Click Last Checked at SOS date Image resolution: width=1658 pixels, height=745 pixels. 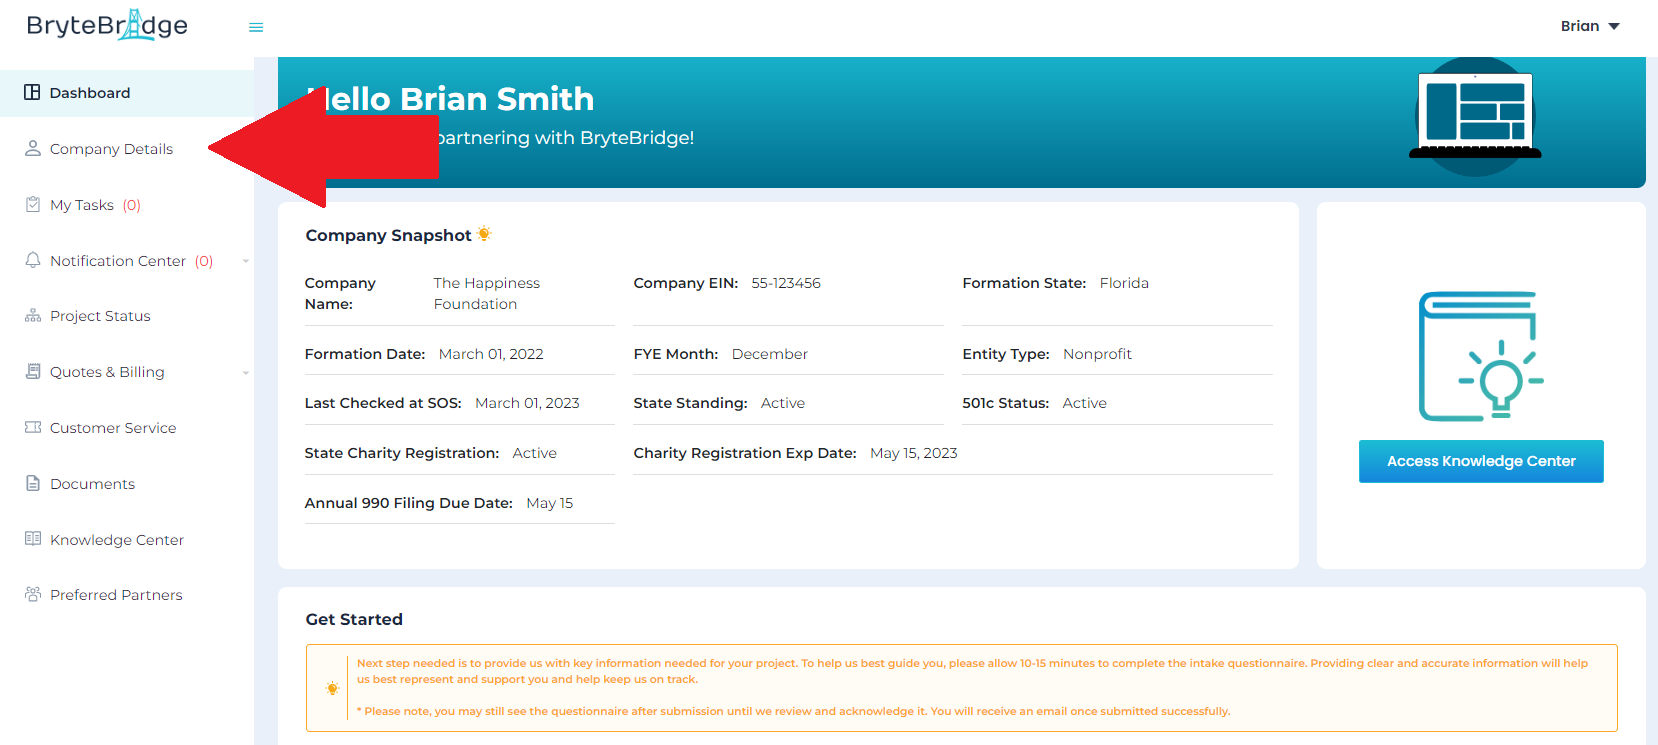(x=527, y=403)
